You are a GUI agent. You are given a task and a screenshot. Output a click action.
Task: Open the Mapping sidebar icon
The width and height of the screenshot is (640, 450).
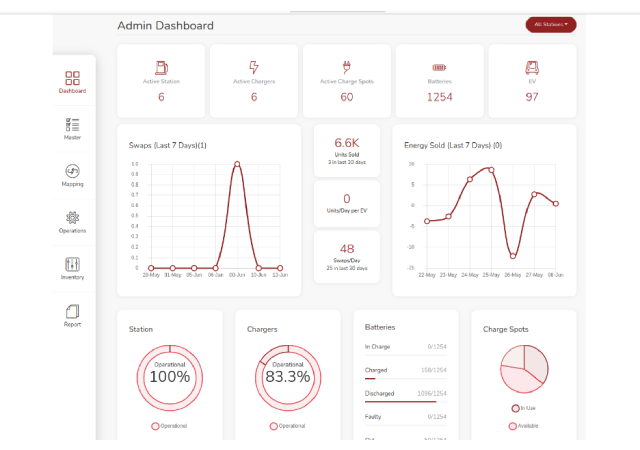[x=72, y=171]
